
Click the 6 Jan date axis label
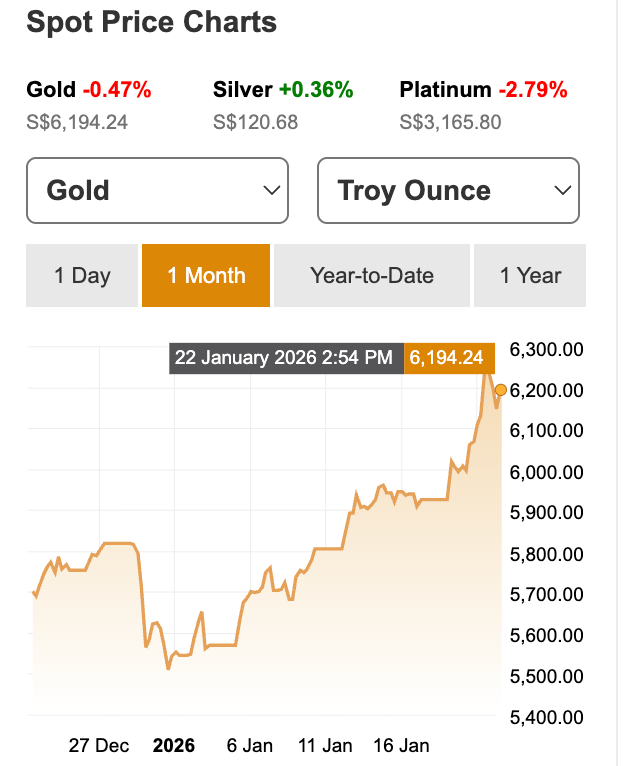click(x=249, y=745)
